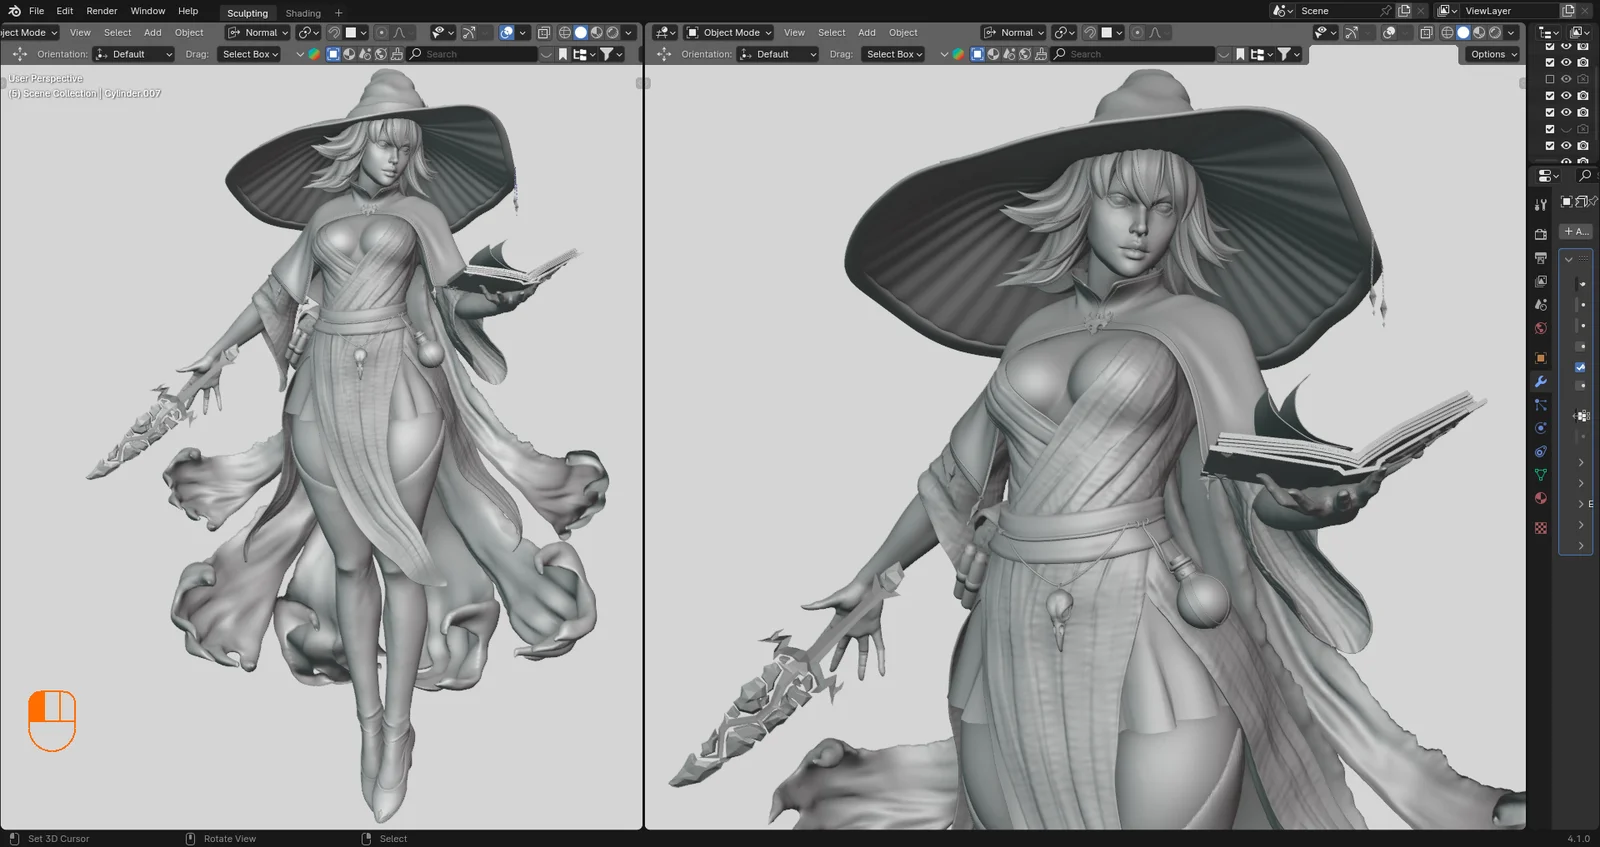Open Scene browse dropdown icon
Image resolution: width=1600 pixels, height=847 pixels.
point(1283,11)
